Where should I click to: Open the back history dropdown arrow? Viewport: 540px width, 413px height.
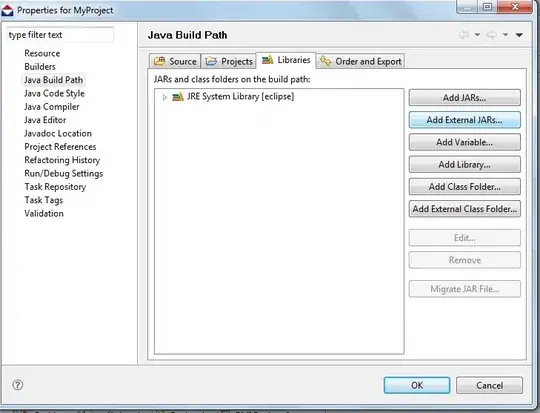(477, 35)
